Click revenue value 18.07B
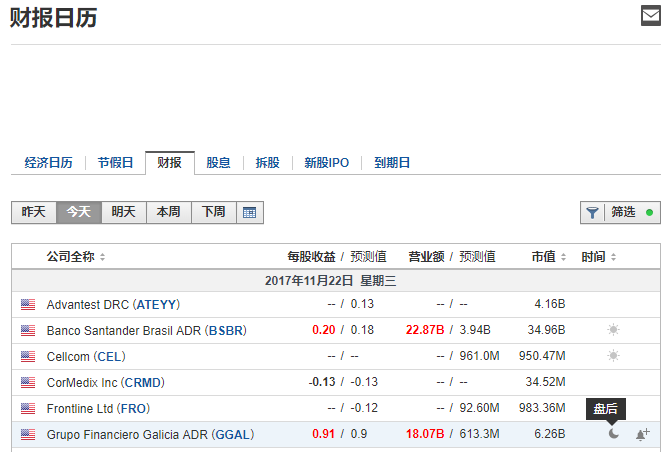Screen dimensions: 664x452 click(x=425, y=434)
